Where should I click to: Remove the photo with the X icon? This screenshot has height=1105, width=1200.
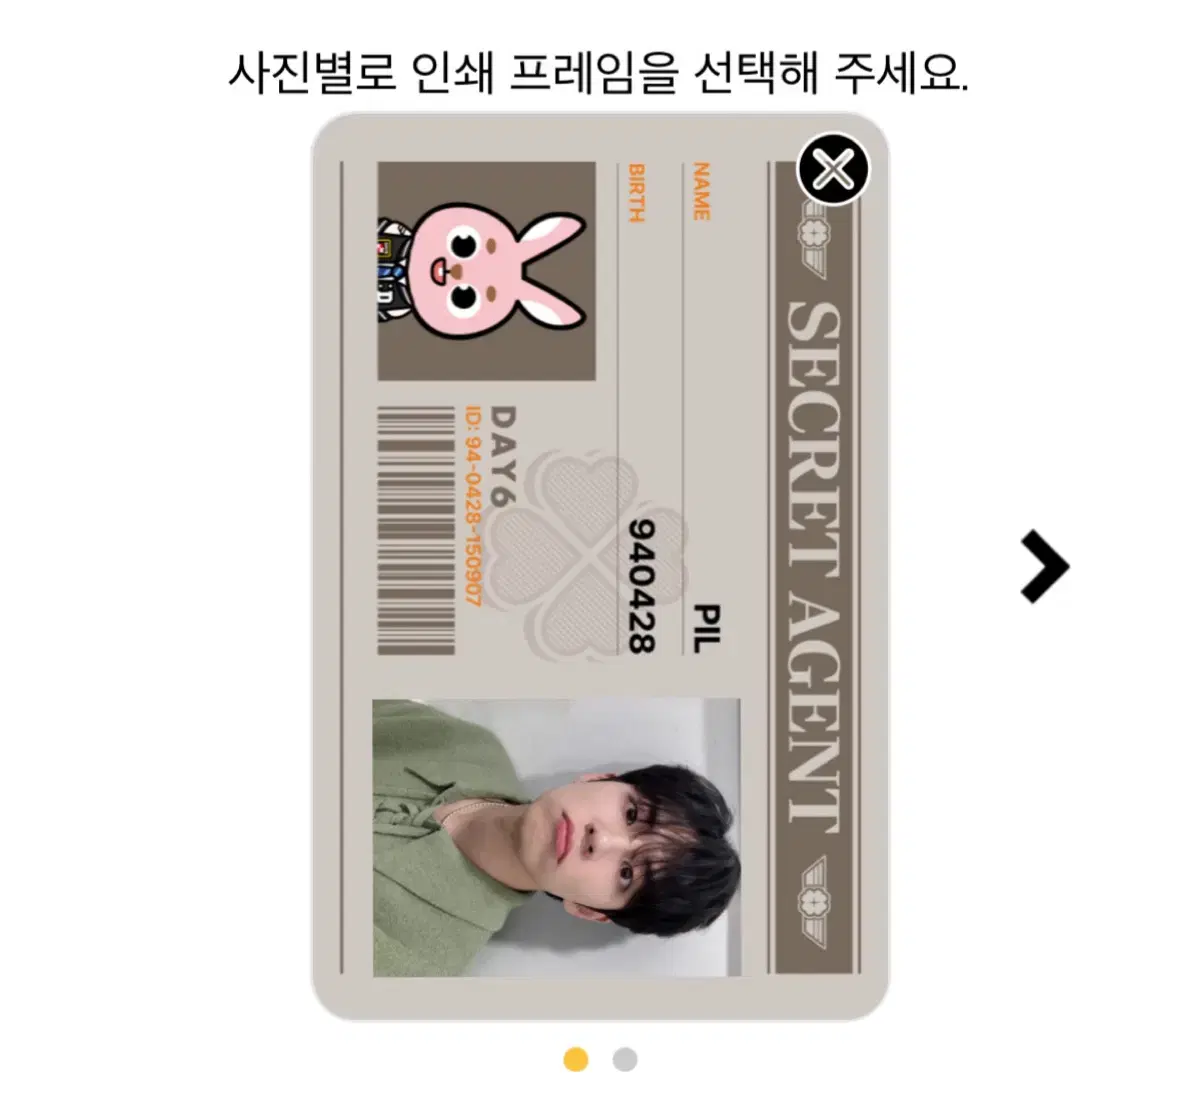coord(833,168)
